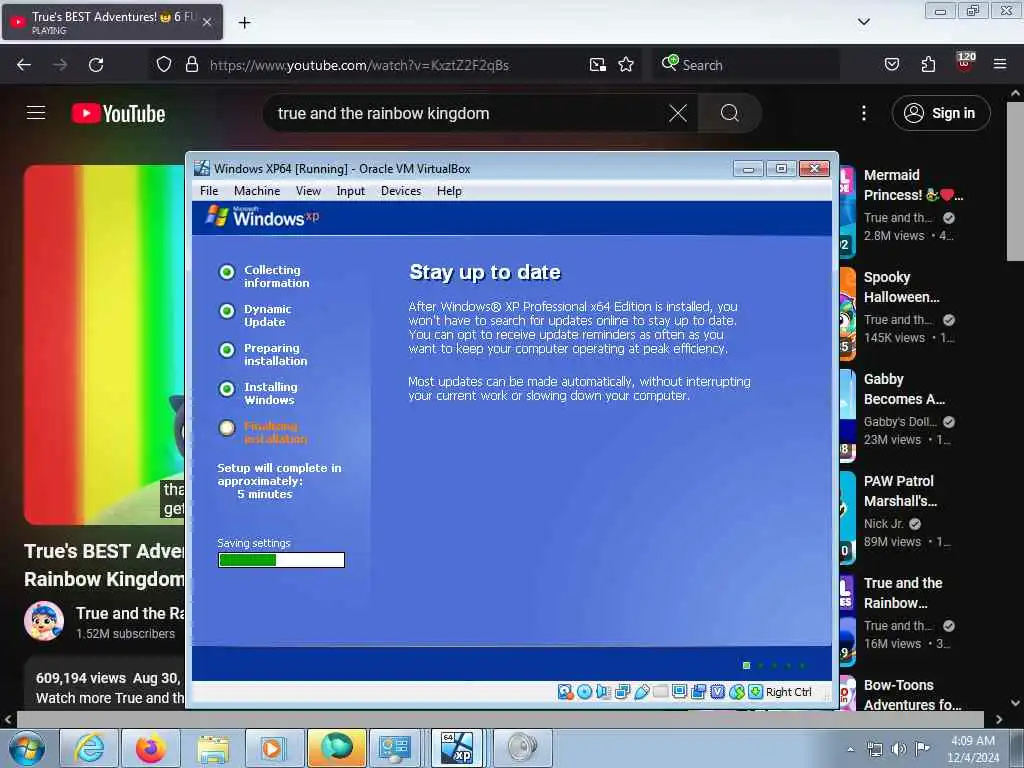Open Gabby Becomes A... recommended video

click(x=904, y=389)
